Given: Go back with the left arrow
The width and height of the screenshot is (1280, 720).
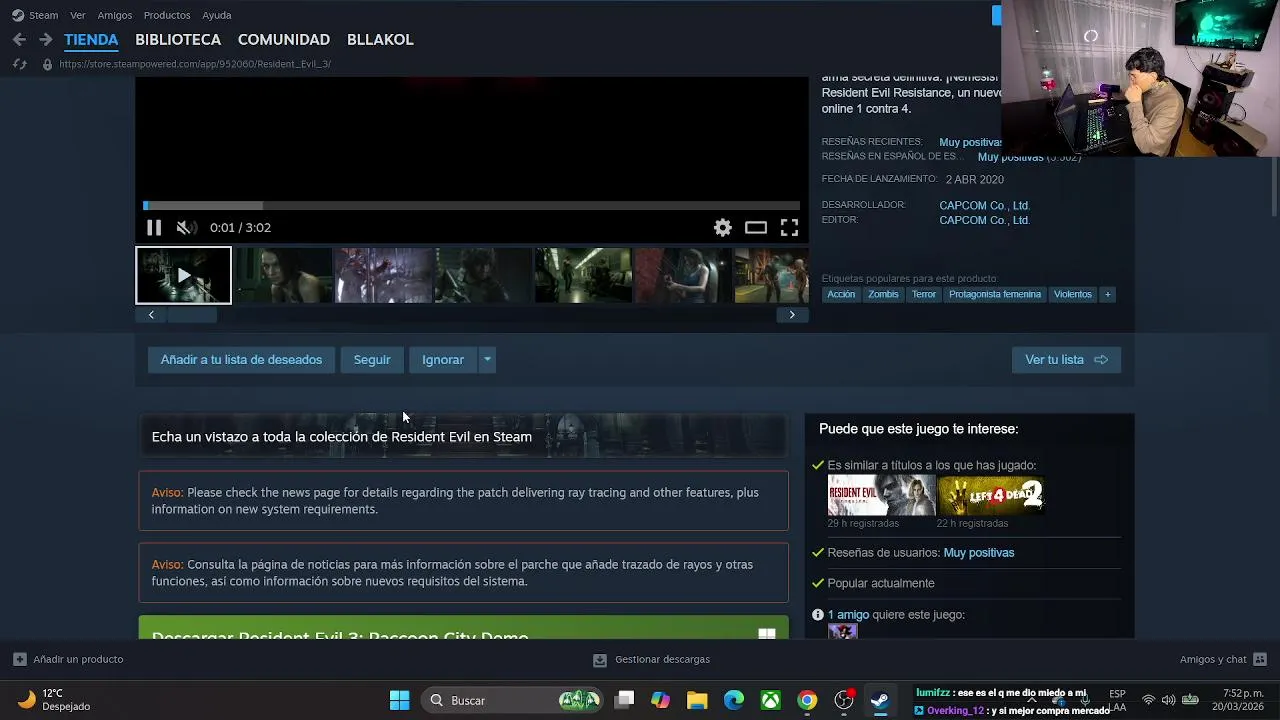Looking at the screenshot, I should tap(19, 39).
